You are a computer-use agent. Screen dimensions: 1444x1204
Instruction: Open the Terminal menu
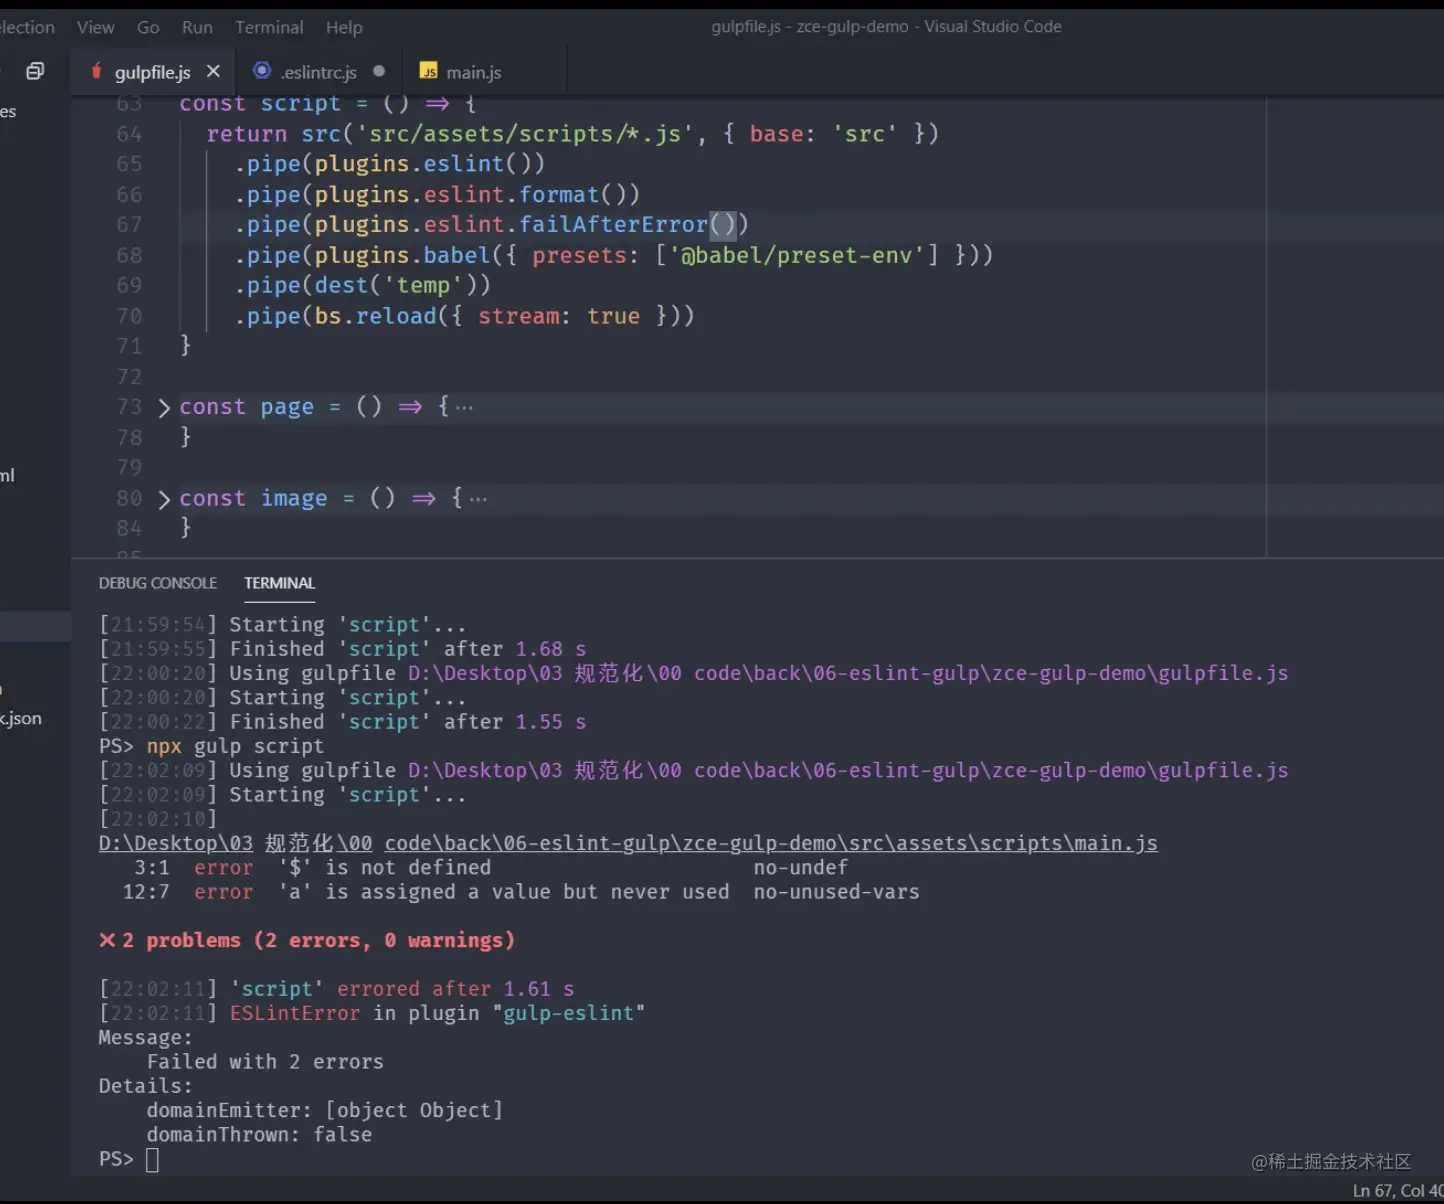(x=269, y=27)
